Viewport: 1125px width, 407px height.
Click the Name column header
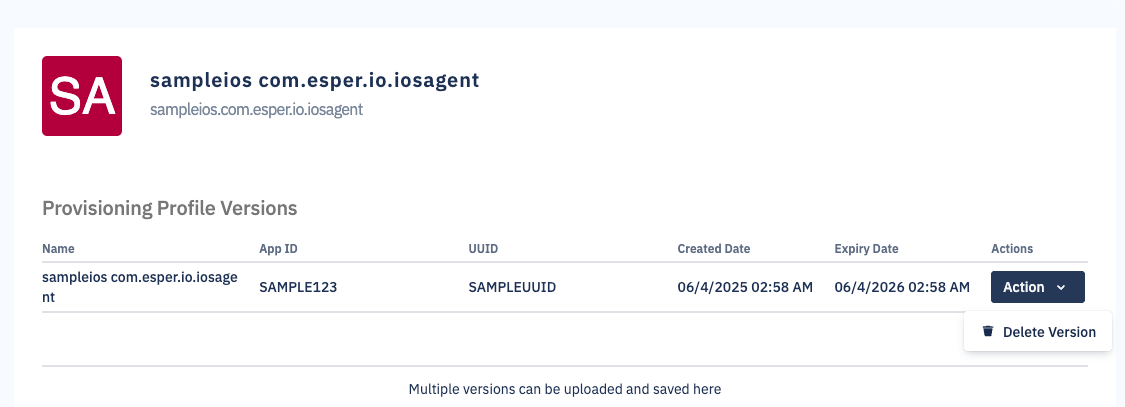tap(58, 248)
